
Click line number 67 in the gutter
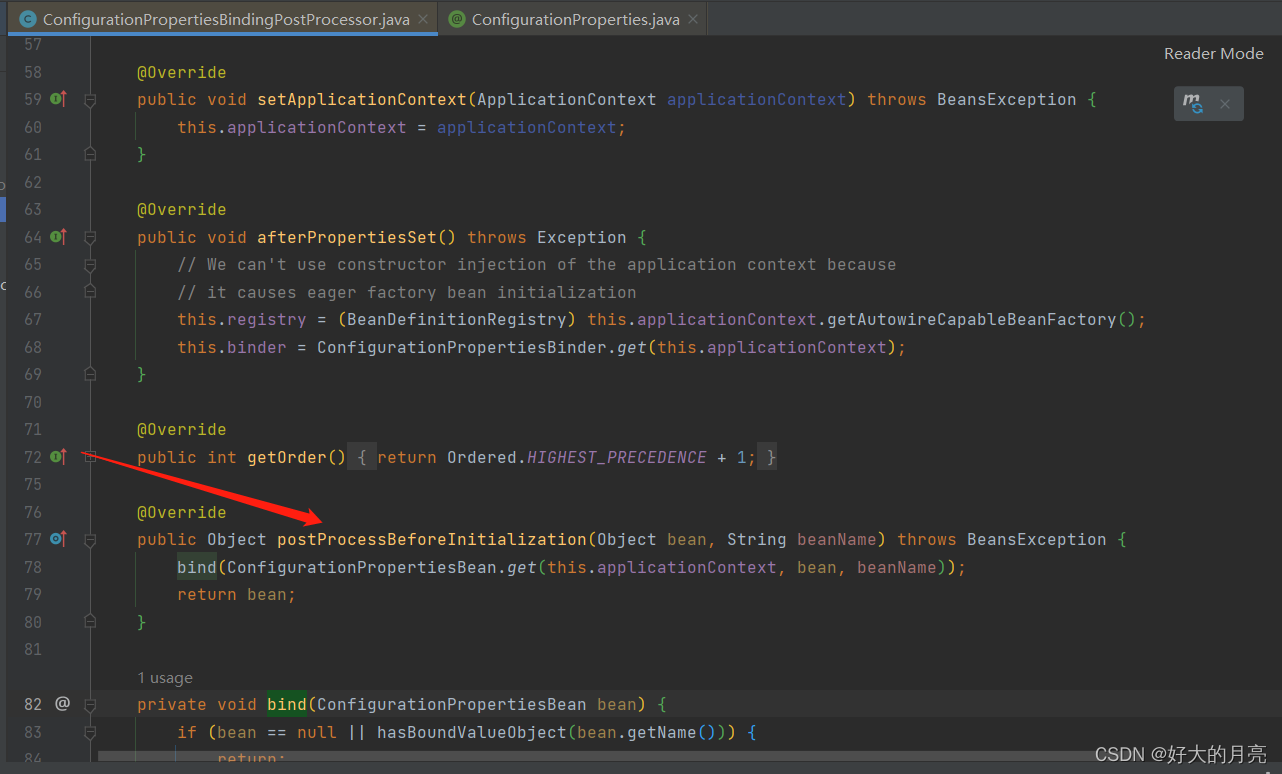(x=33, y=319)
